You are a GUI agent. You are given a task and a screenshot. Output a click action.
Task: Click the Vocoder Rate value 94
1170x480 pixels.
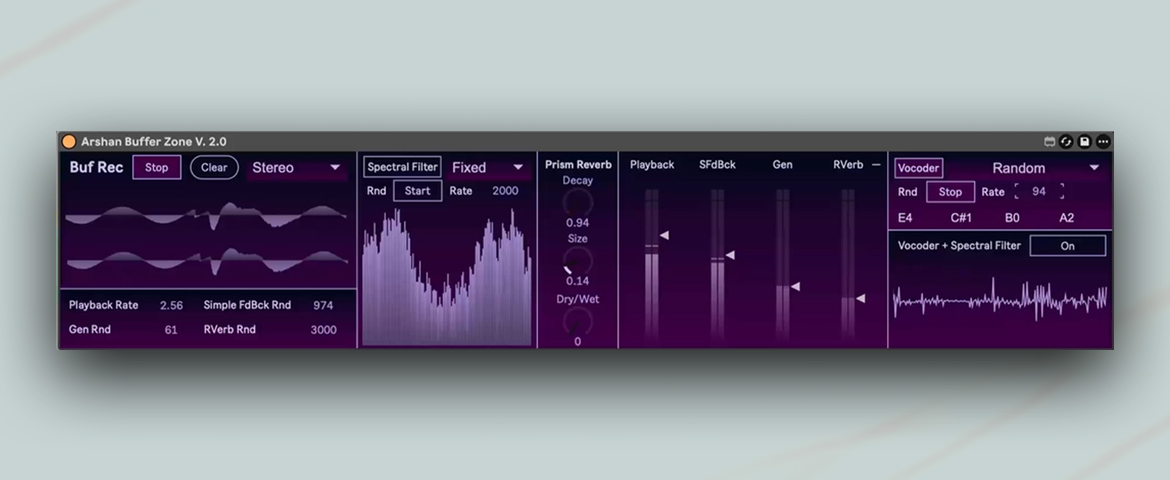click(x=1039, y=192)
